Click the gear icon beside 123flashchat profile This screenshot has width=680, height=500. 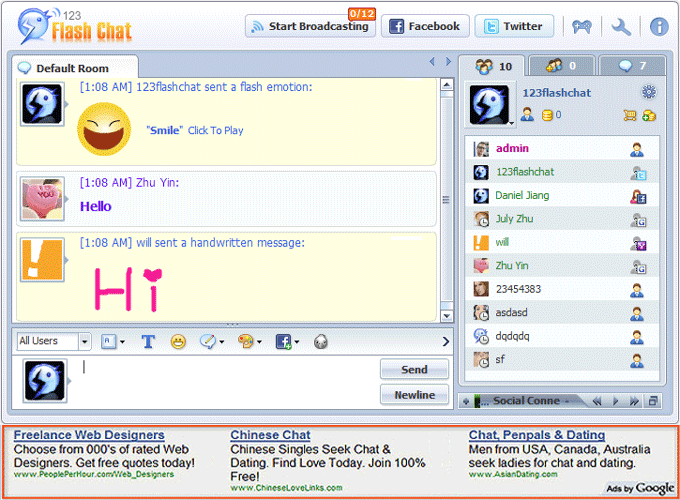(649, 92)
